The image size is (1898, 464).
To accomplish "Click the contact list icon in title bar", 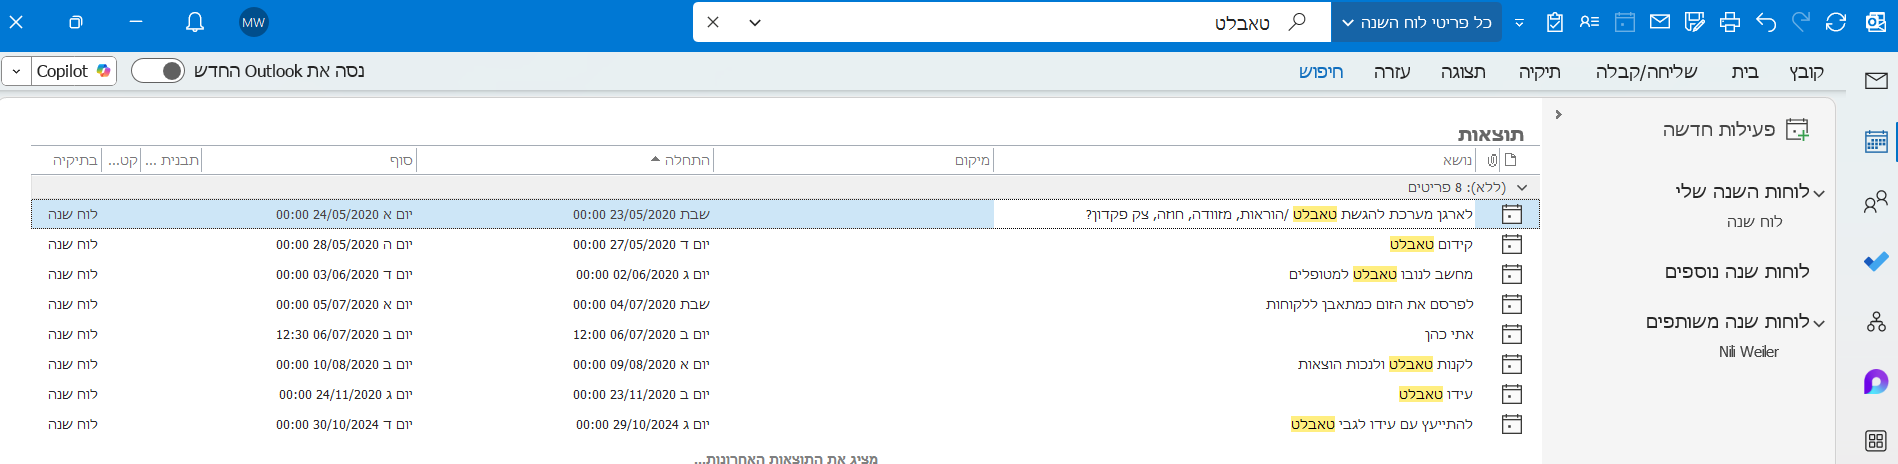I will pos(1590,22).
